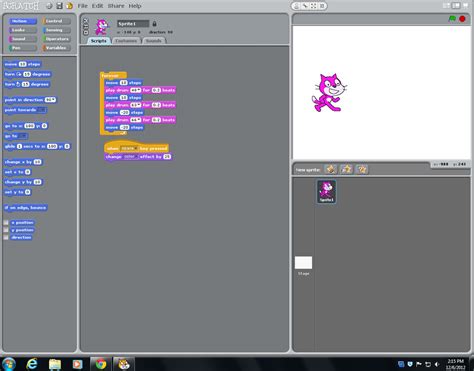Screen dimensions: 474x371
Task: Set rotation style to left-right flip
Action: coord(85,26)
